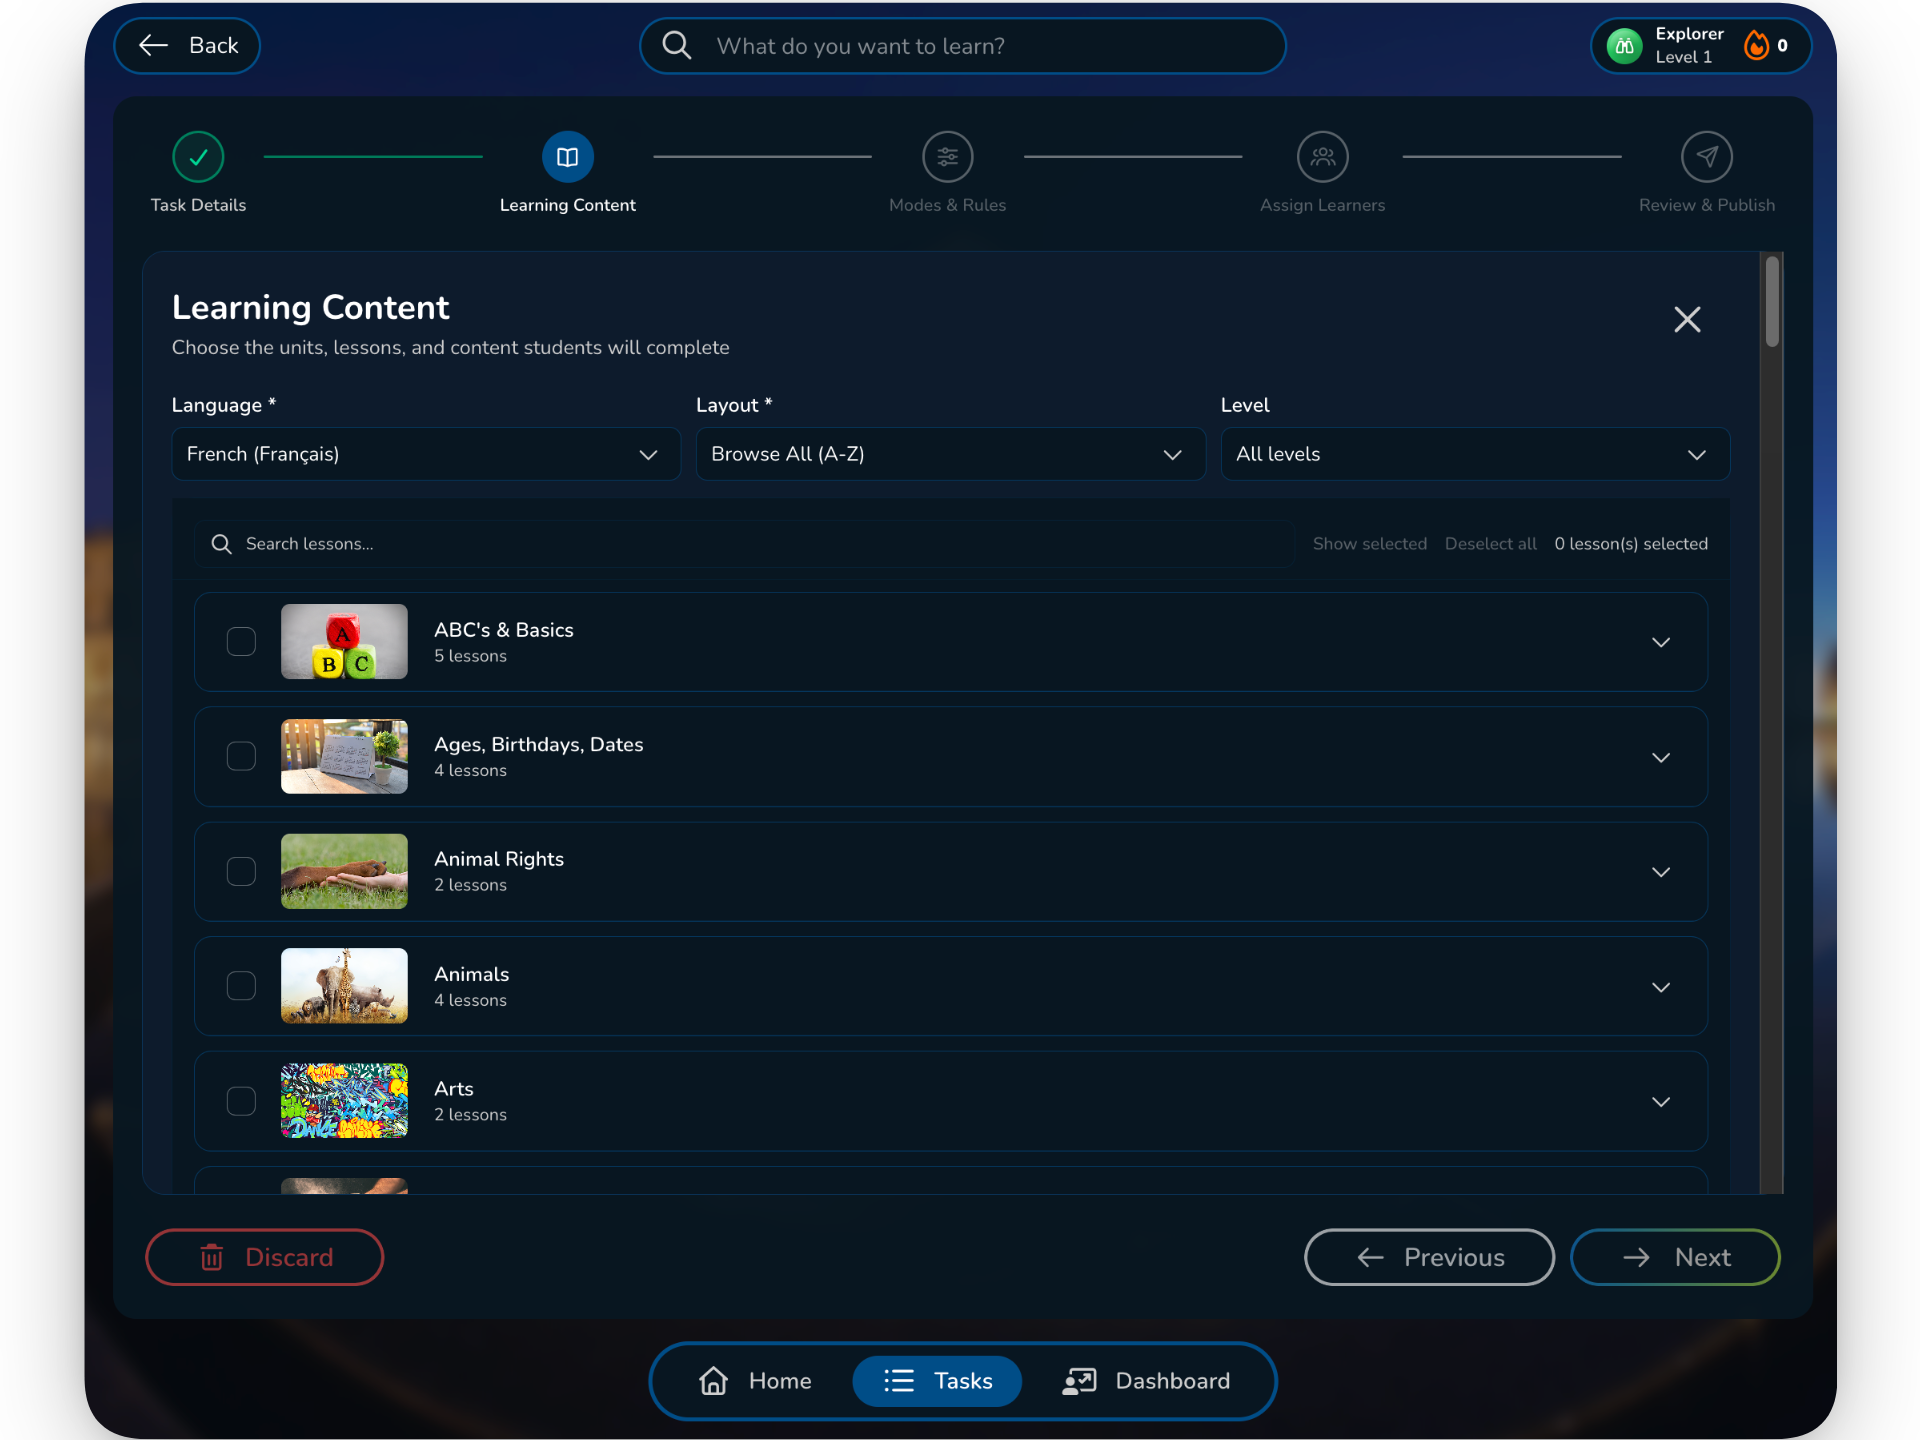Check the Animals unit checkbox
This screenshot has height=1440, width=1920.
point(241,986)
